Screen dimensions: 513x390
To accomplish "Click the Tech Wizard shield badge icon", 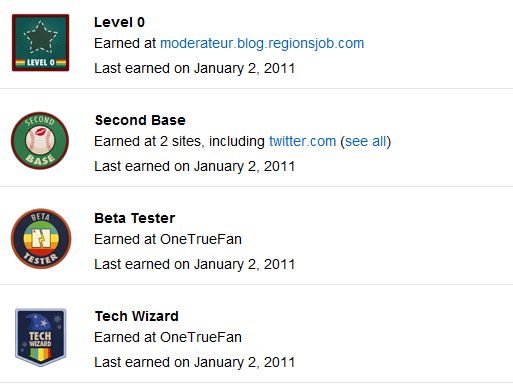I will (41, 337).
